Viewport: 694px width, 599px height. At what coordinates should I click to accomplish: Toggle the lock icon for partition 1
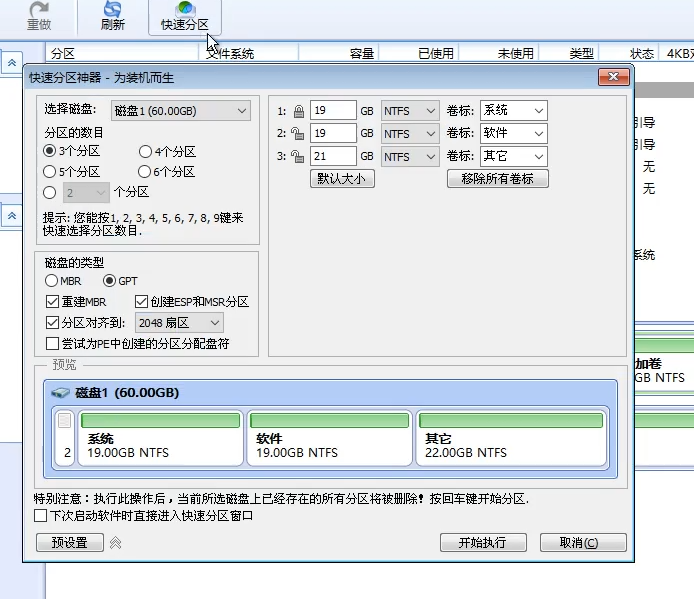(x=299, y=111)
